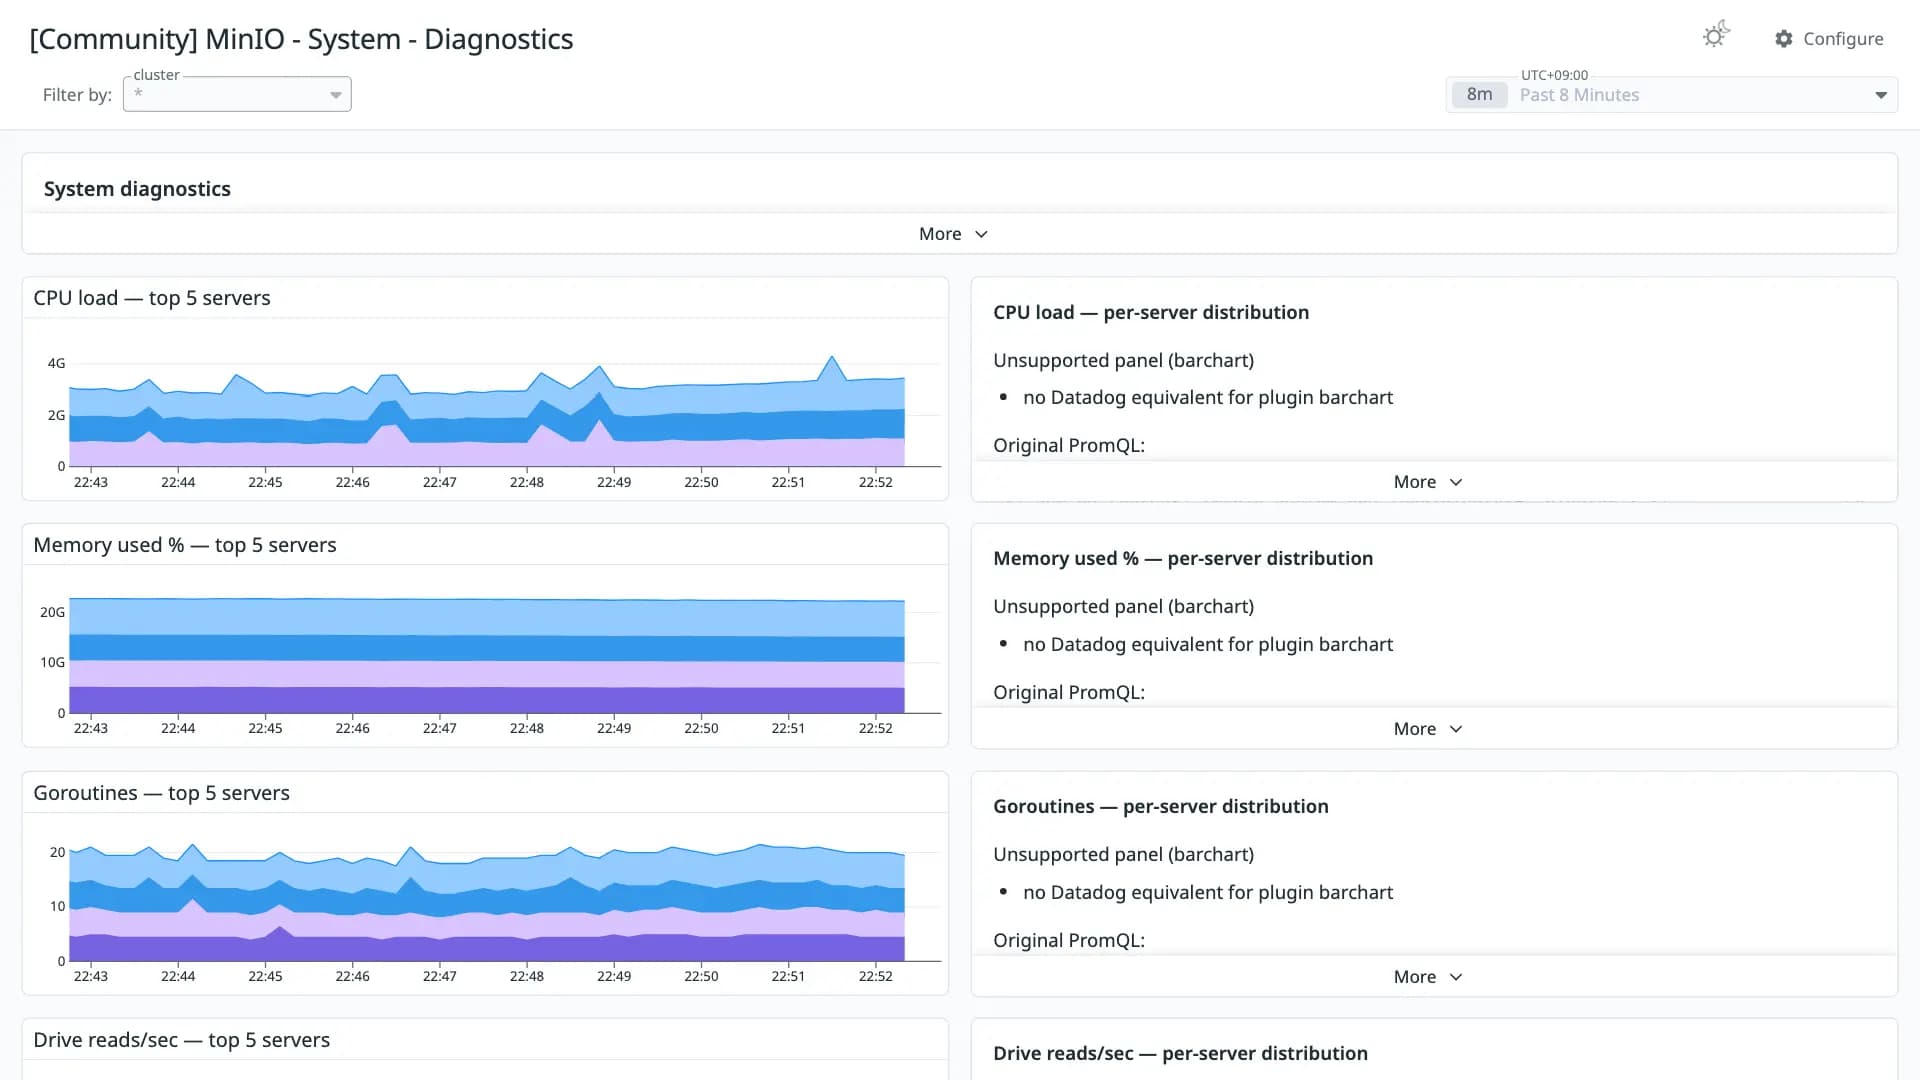This screenshot has width=1920, height=1080.
Task: Click the CPU load area chart
Action: coord(487,411)
